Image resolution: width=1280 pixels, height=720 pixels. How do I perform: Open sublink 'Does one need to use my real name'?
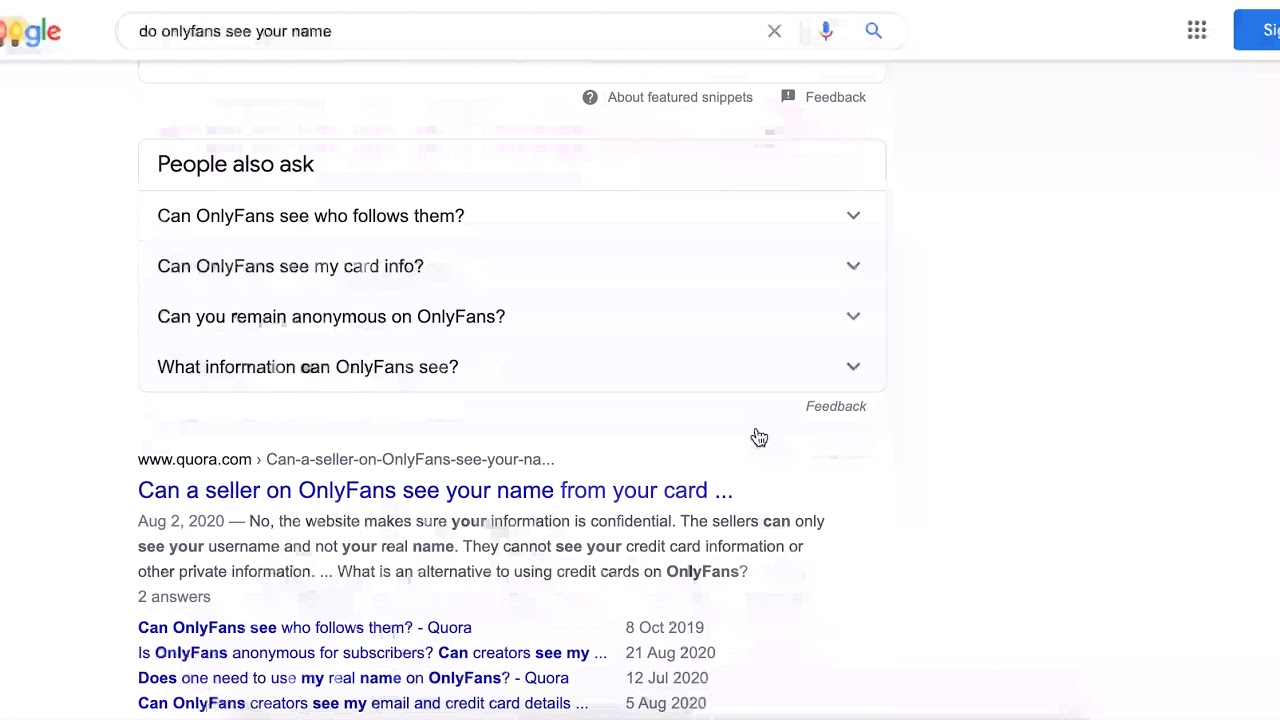pos(353,678)
